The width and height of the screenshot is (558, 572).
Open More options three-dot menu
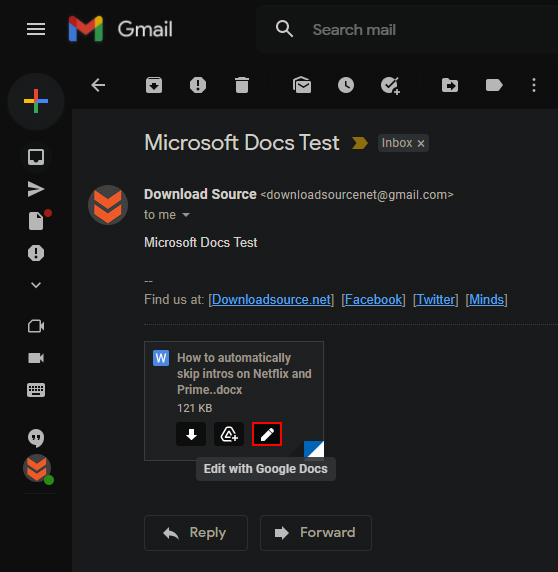534,85
